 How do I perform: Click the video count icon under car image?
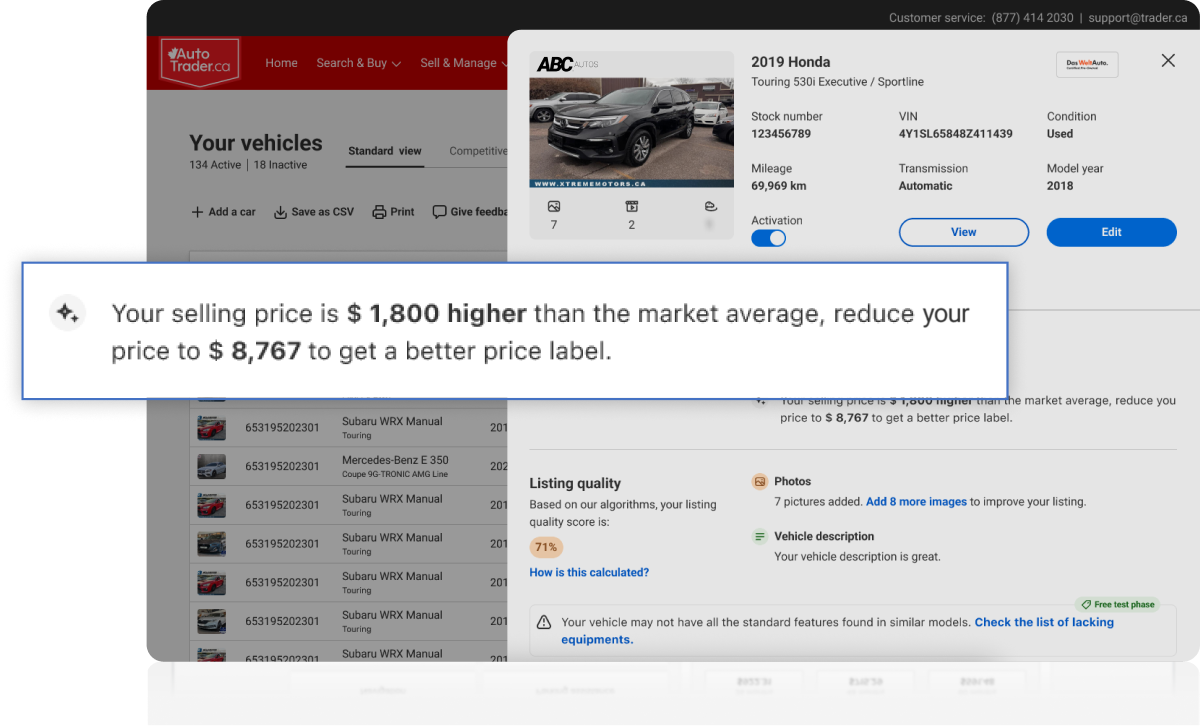pyautogui.click(x=632, y=207)
